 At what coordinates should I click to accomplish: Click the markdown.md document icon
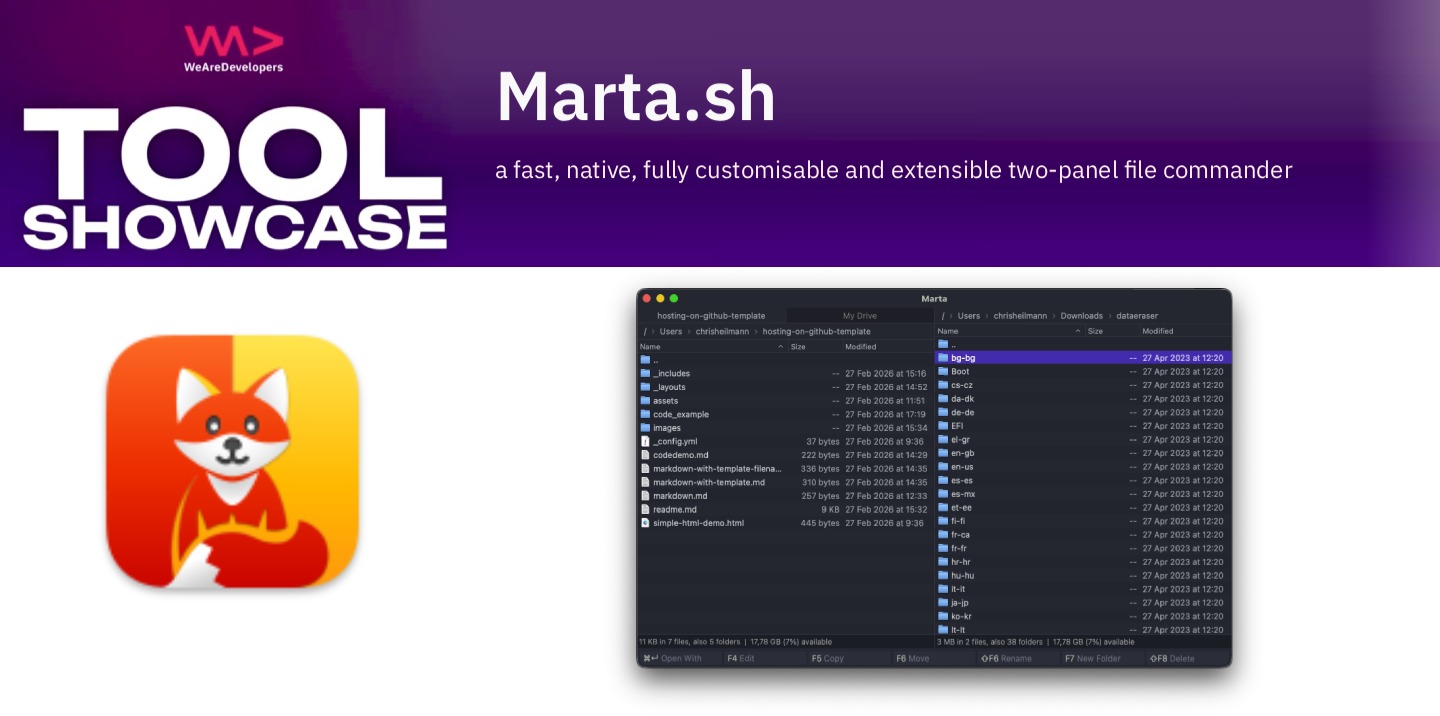pyautogui.click(x=645, y=495)
